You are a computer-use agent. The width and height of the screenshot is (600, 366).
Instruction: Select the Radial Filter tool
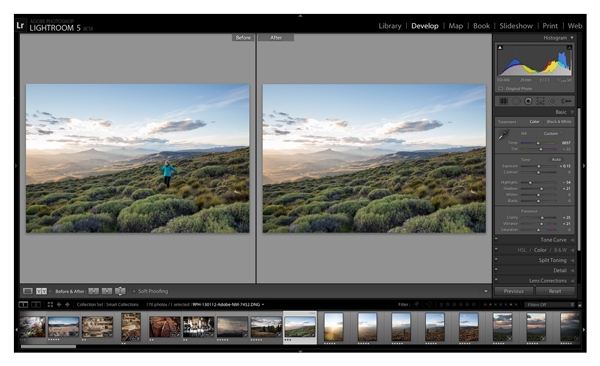553,101
